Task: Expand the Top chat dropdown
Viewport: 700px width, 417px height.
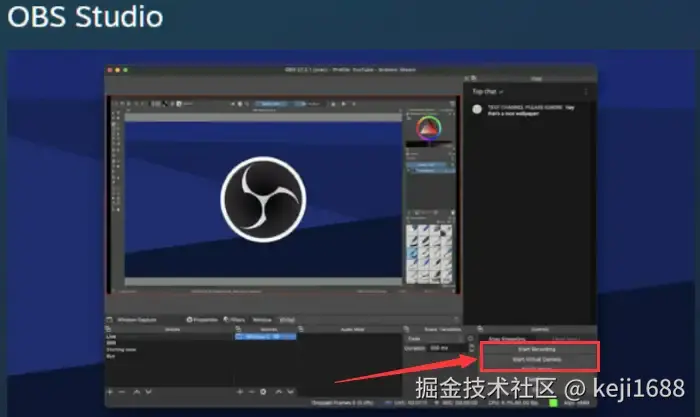Action: click(488, 92)
